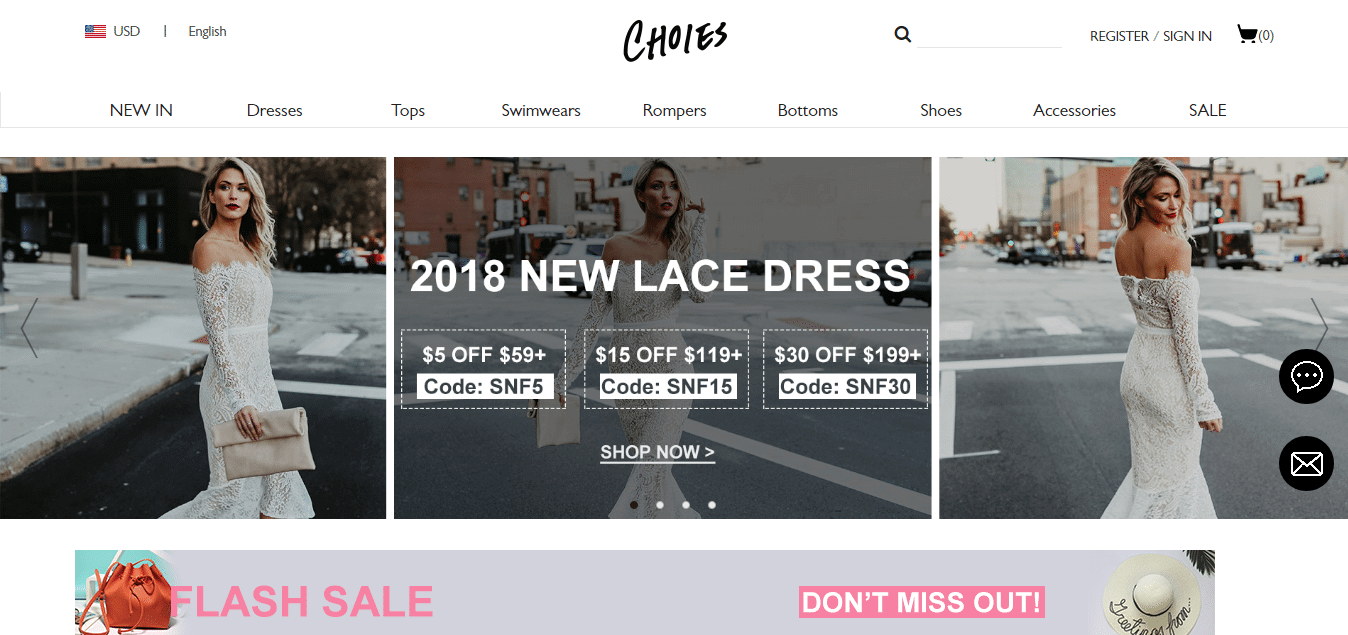Click the REGISTER link

point(1119,36)
